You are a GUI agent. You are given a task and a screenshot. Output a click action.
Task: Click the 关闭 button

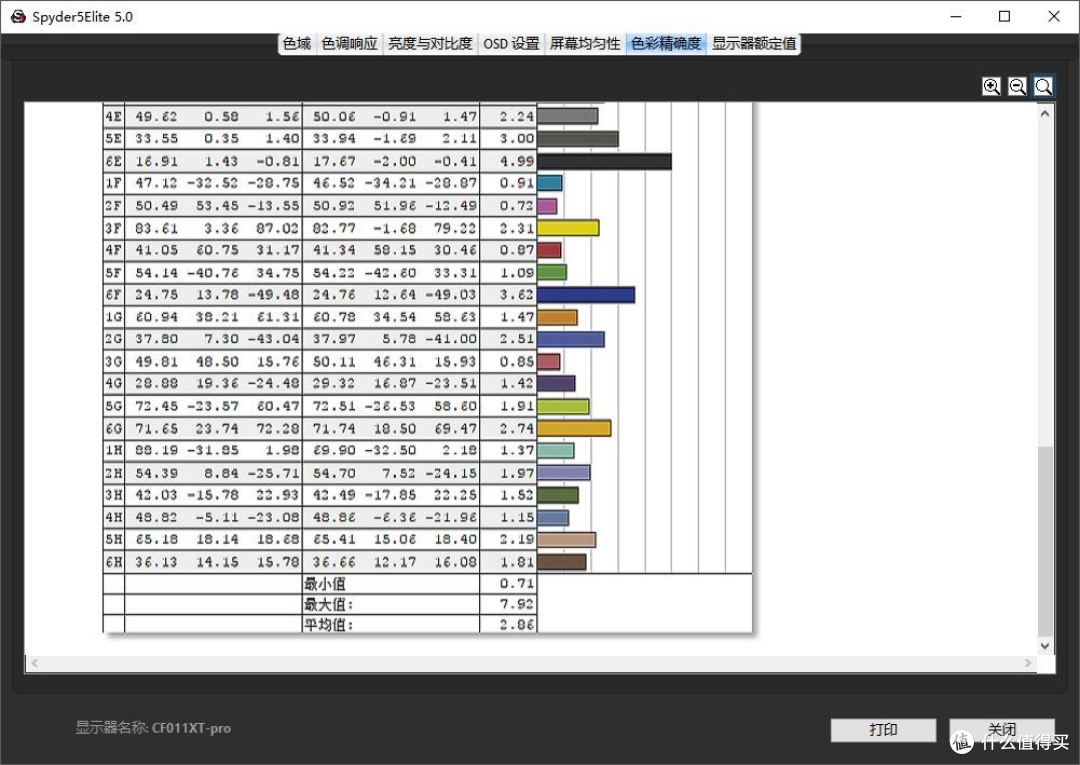1001,730
